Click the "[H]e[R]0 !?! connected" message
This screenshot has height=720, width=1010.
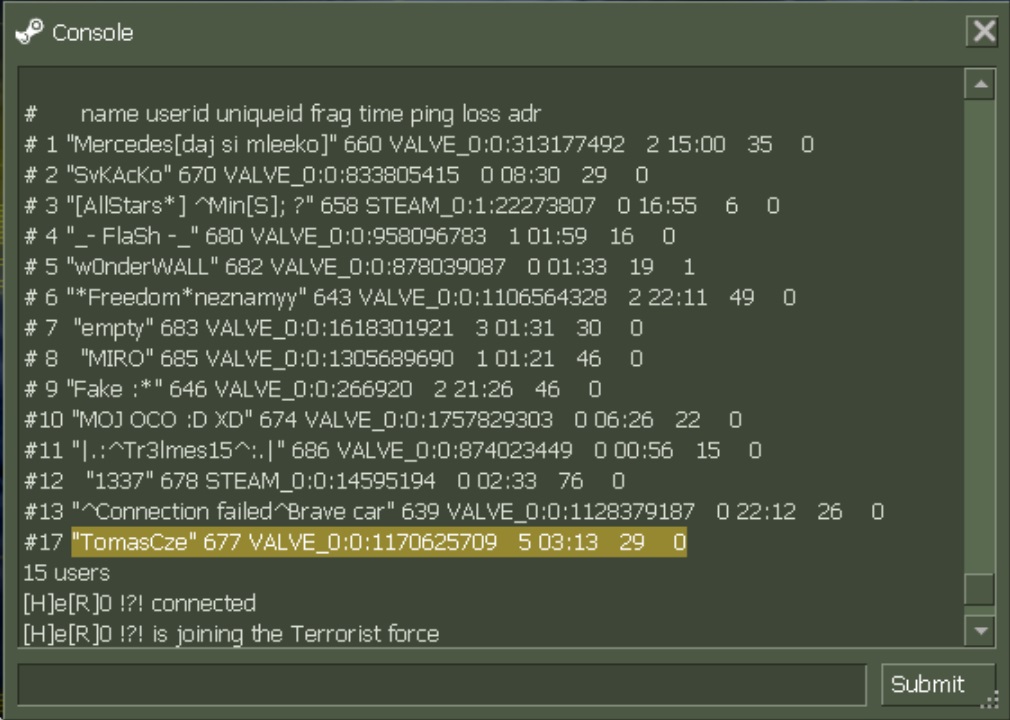coord(139,603)
